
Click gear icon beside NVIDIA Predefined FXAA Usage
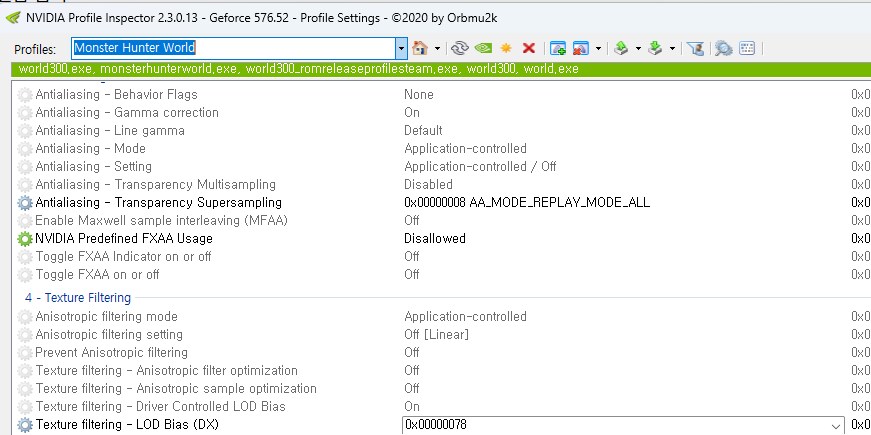pyautogui.click(x=25, y=239)
